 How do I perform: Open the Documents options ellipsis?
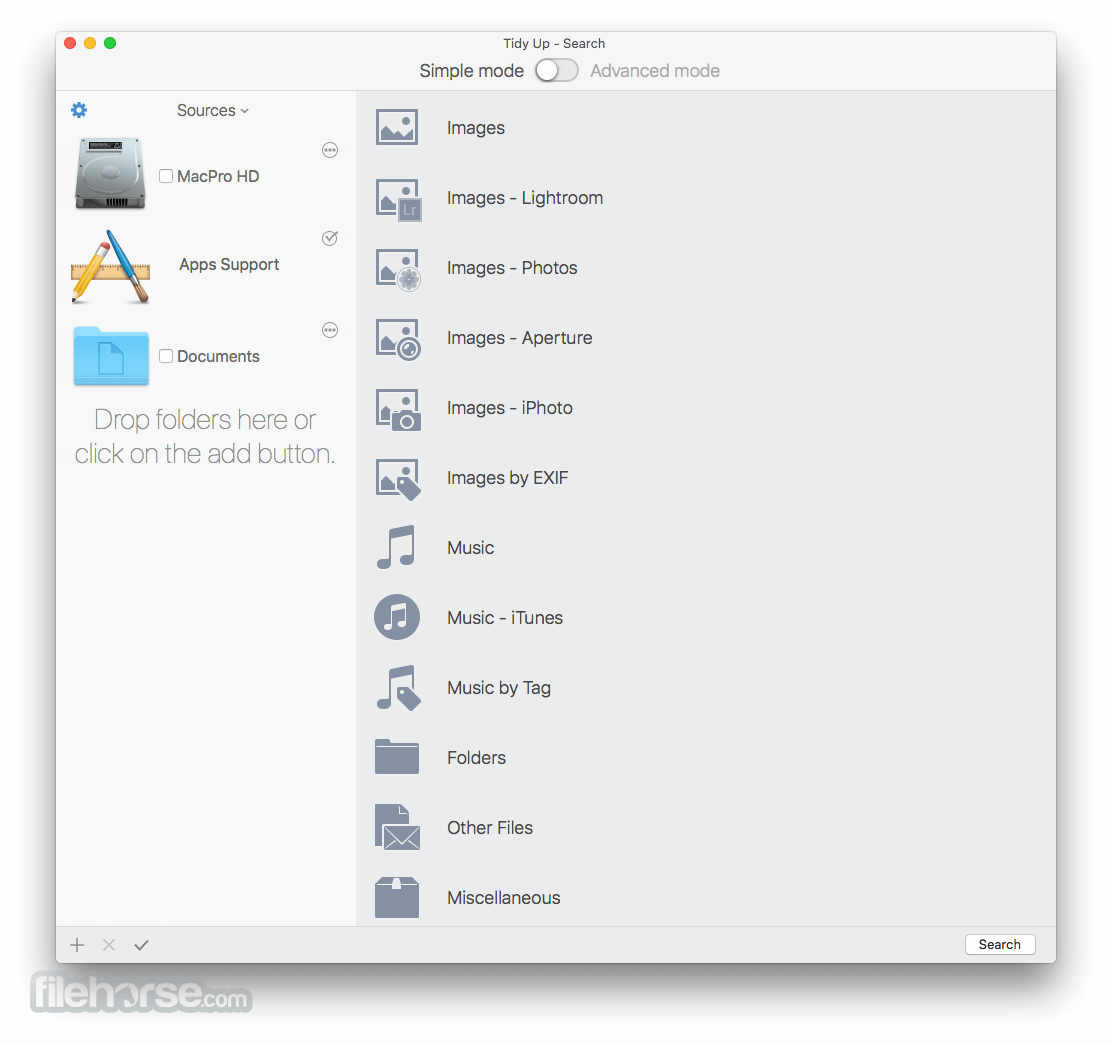[330, 330]
